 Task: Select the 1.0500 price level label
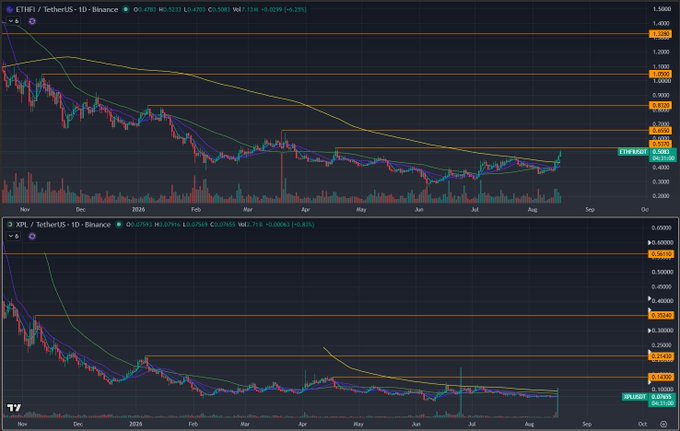click(660, 74)
